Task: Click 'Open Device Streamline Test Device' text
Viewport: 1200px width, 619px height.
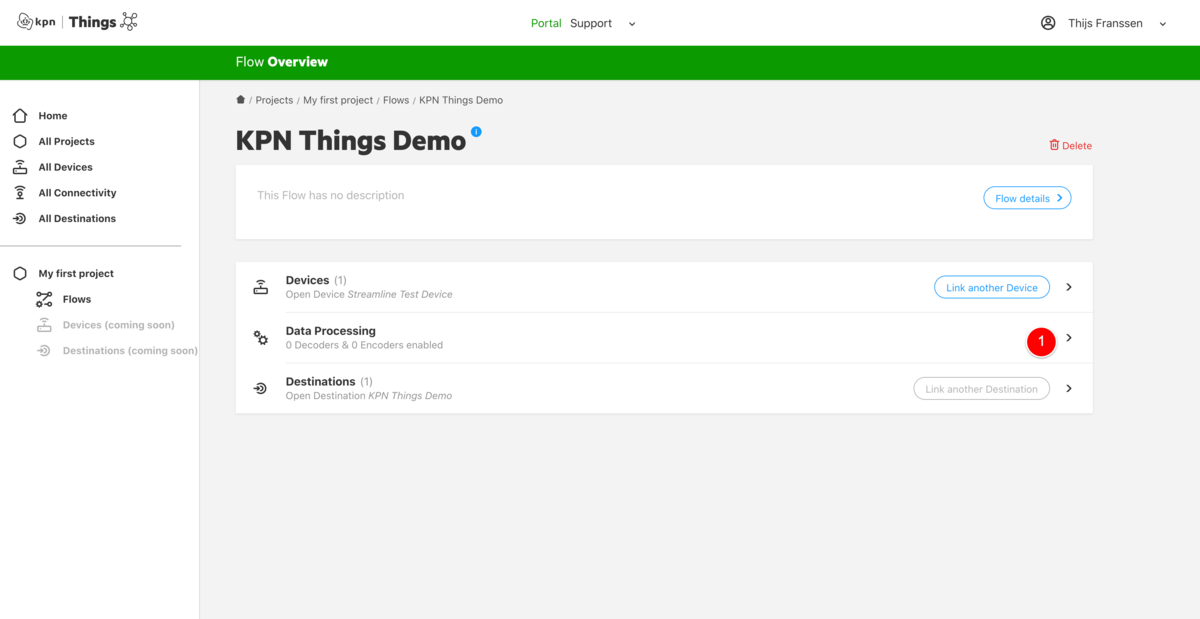Action: (369, 294)
